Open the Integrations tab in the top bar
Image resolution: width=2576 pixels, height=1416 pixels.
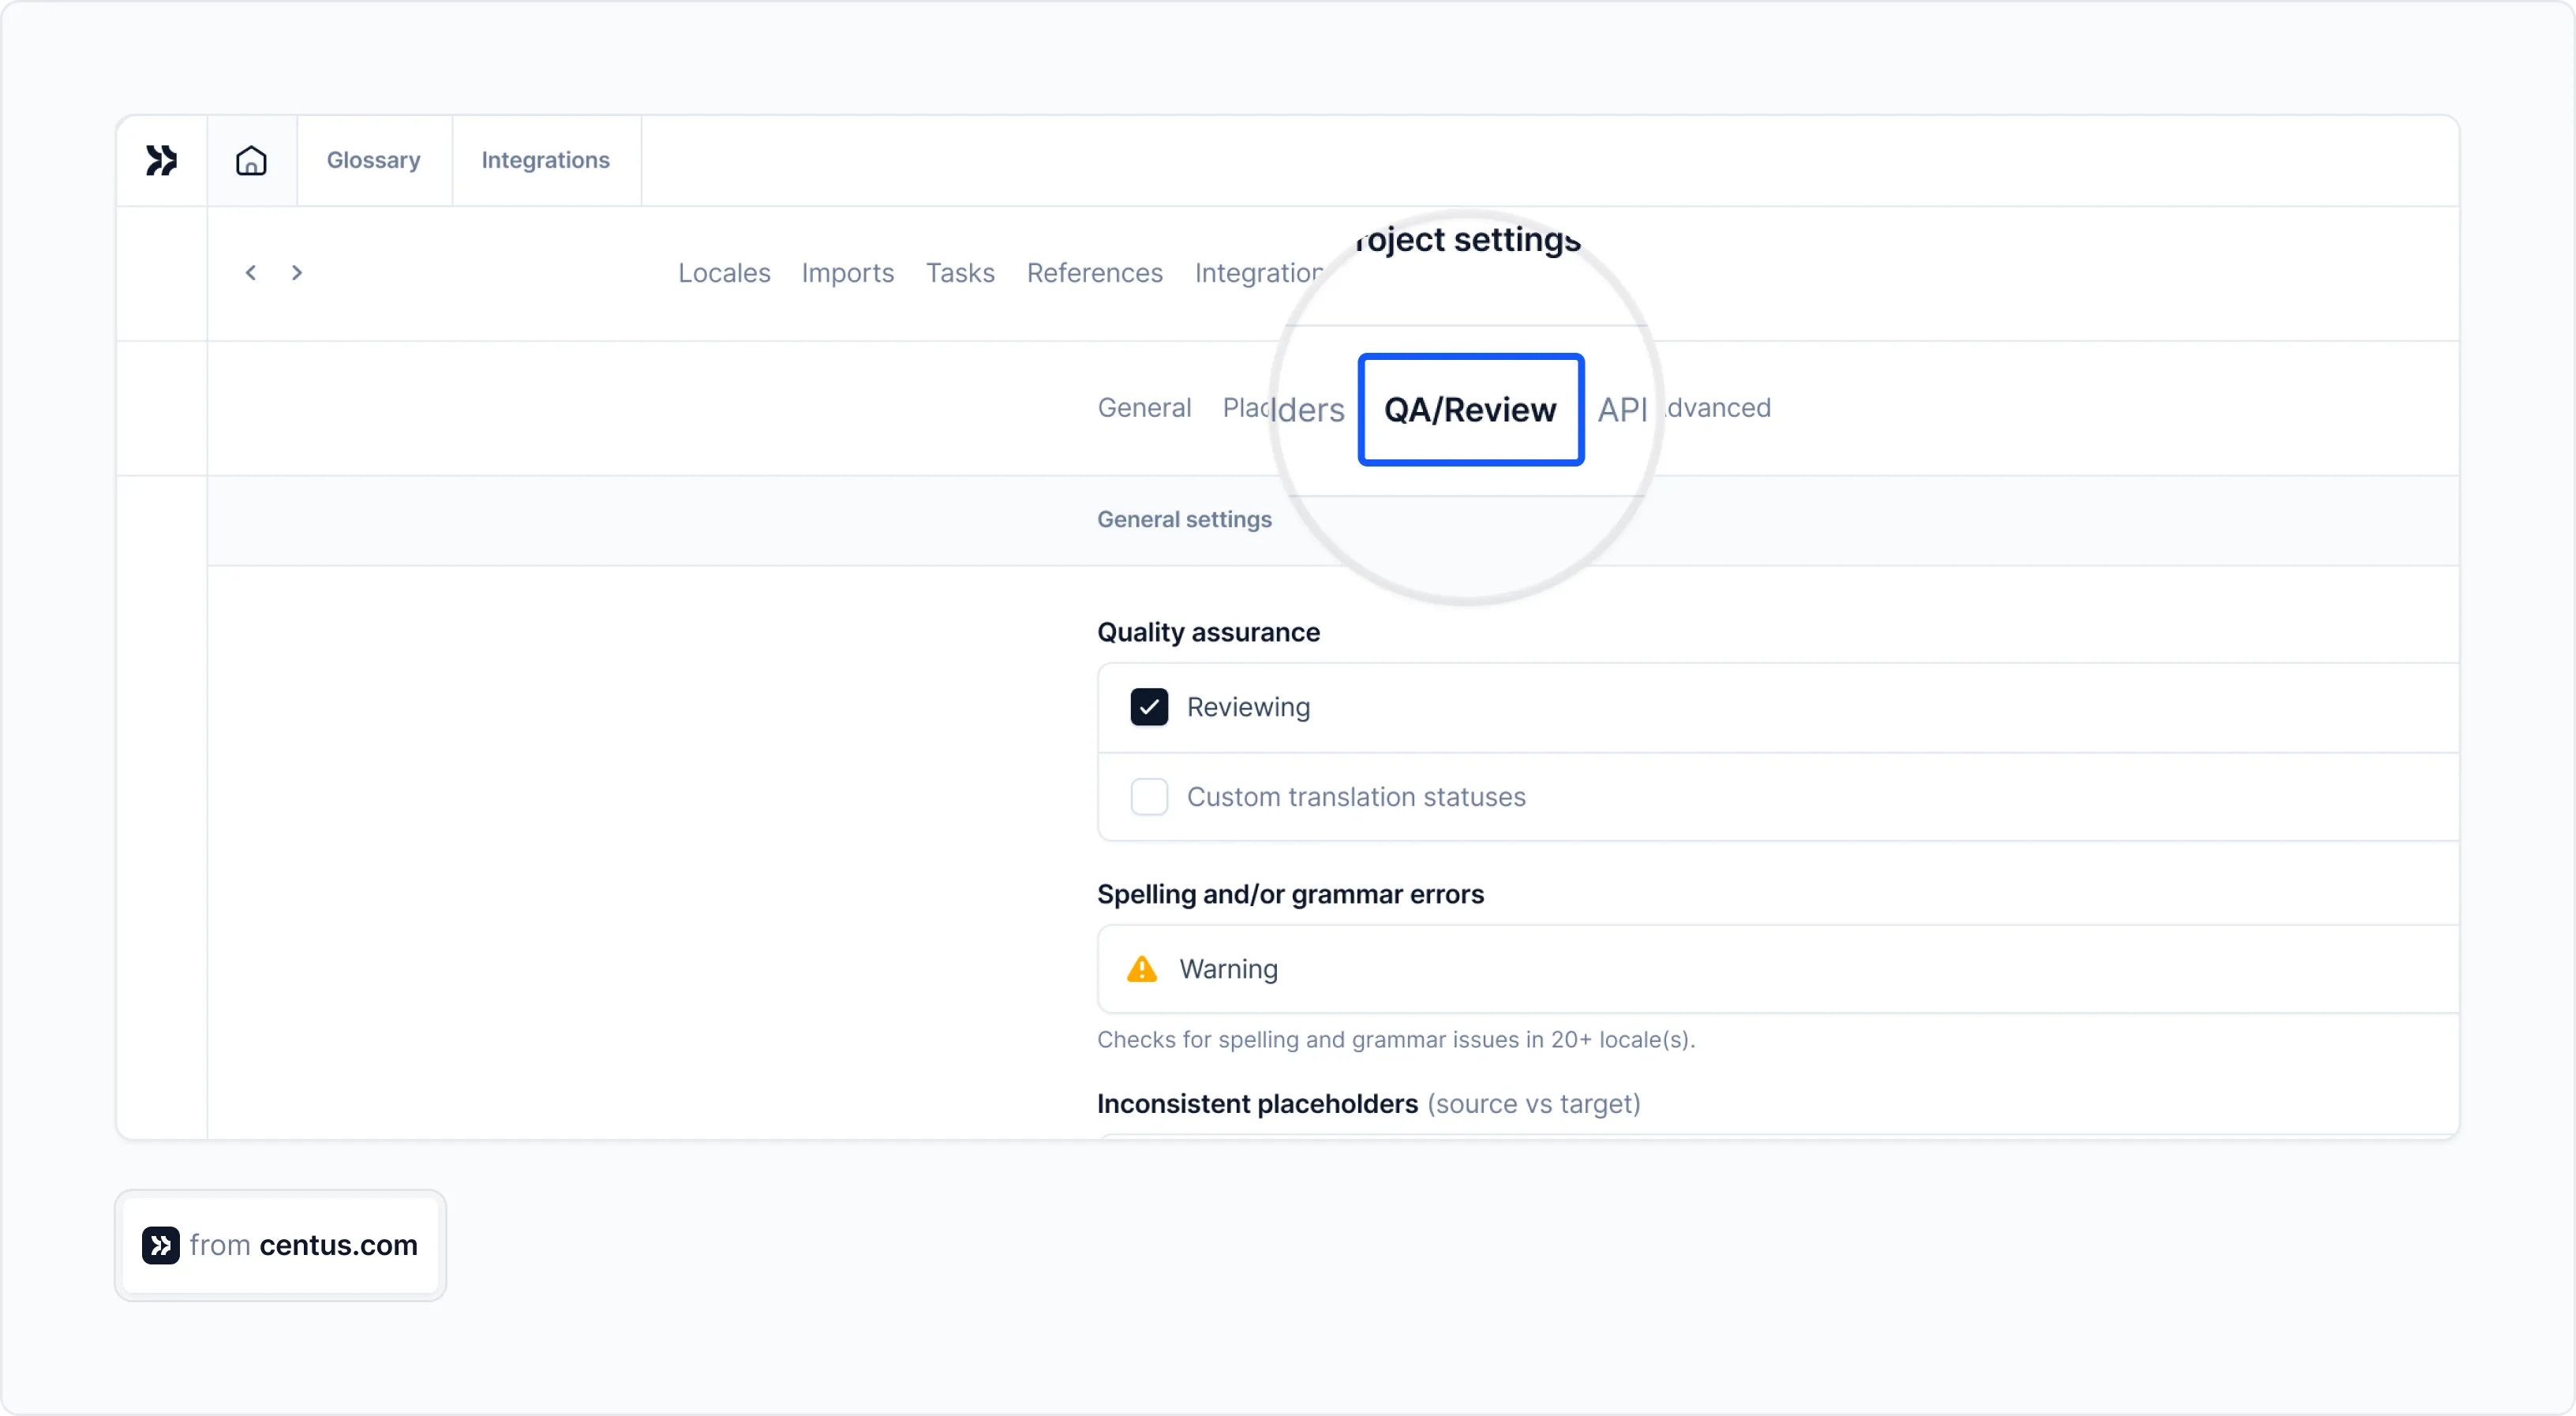pyautogui.click(x=545, y=159)
